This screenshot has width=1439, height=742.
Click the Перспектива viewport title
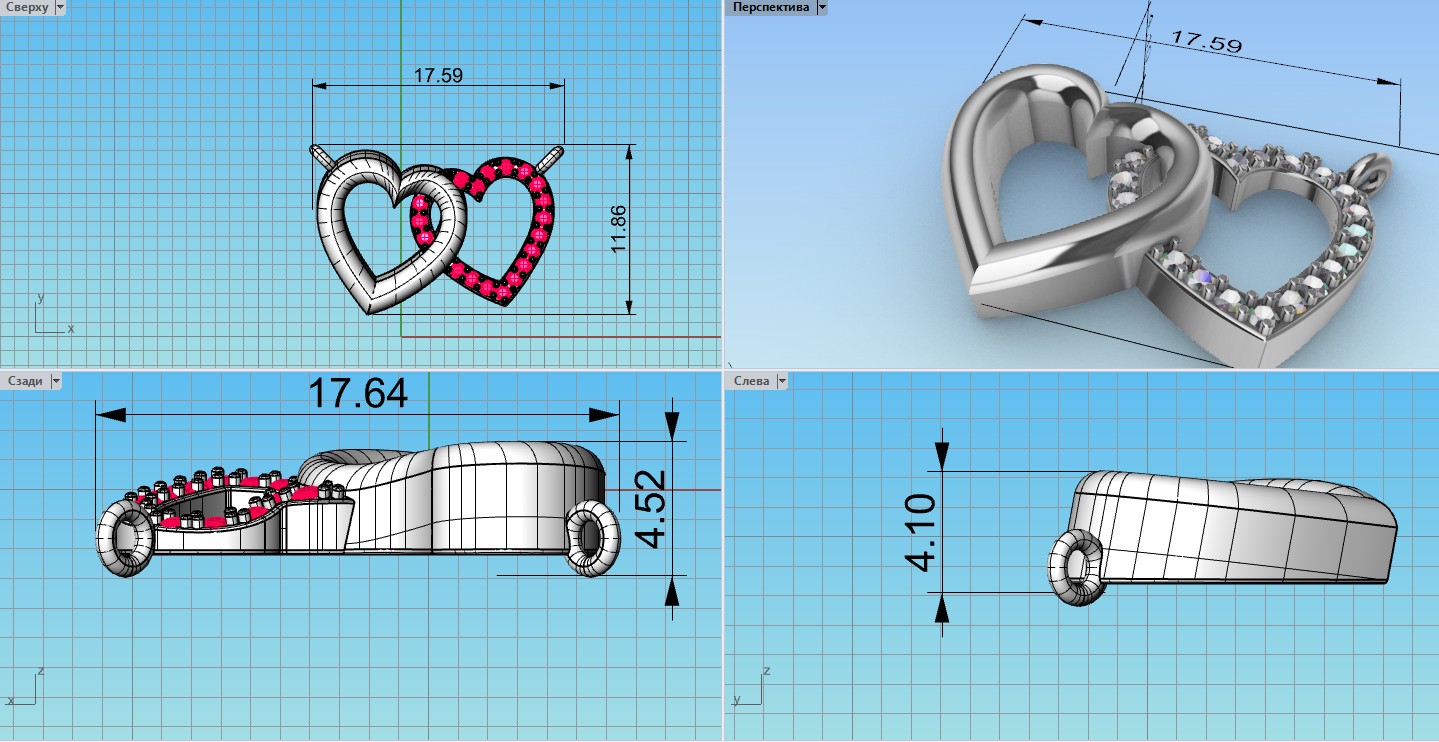(x=770, y=7)
